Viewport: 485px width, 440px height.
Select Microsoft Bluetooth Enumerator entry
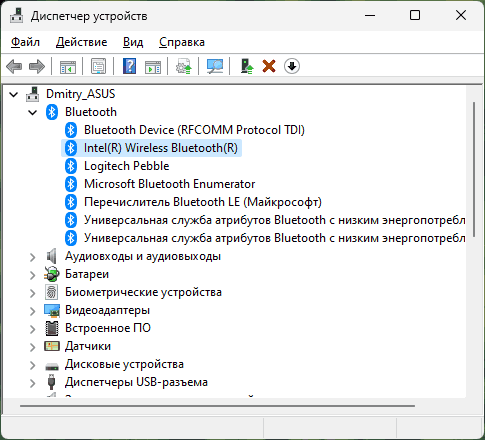click(169, 184)
